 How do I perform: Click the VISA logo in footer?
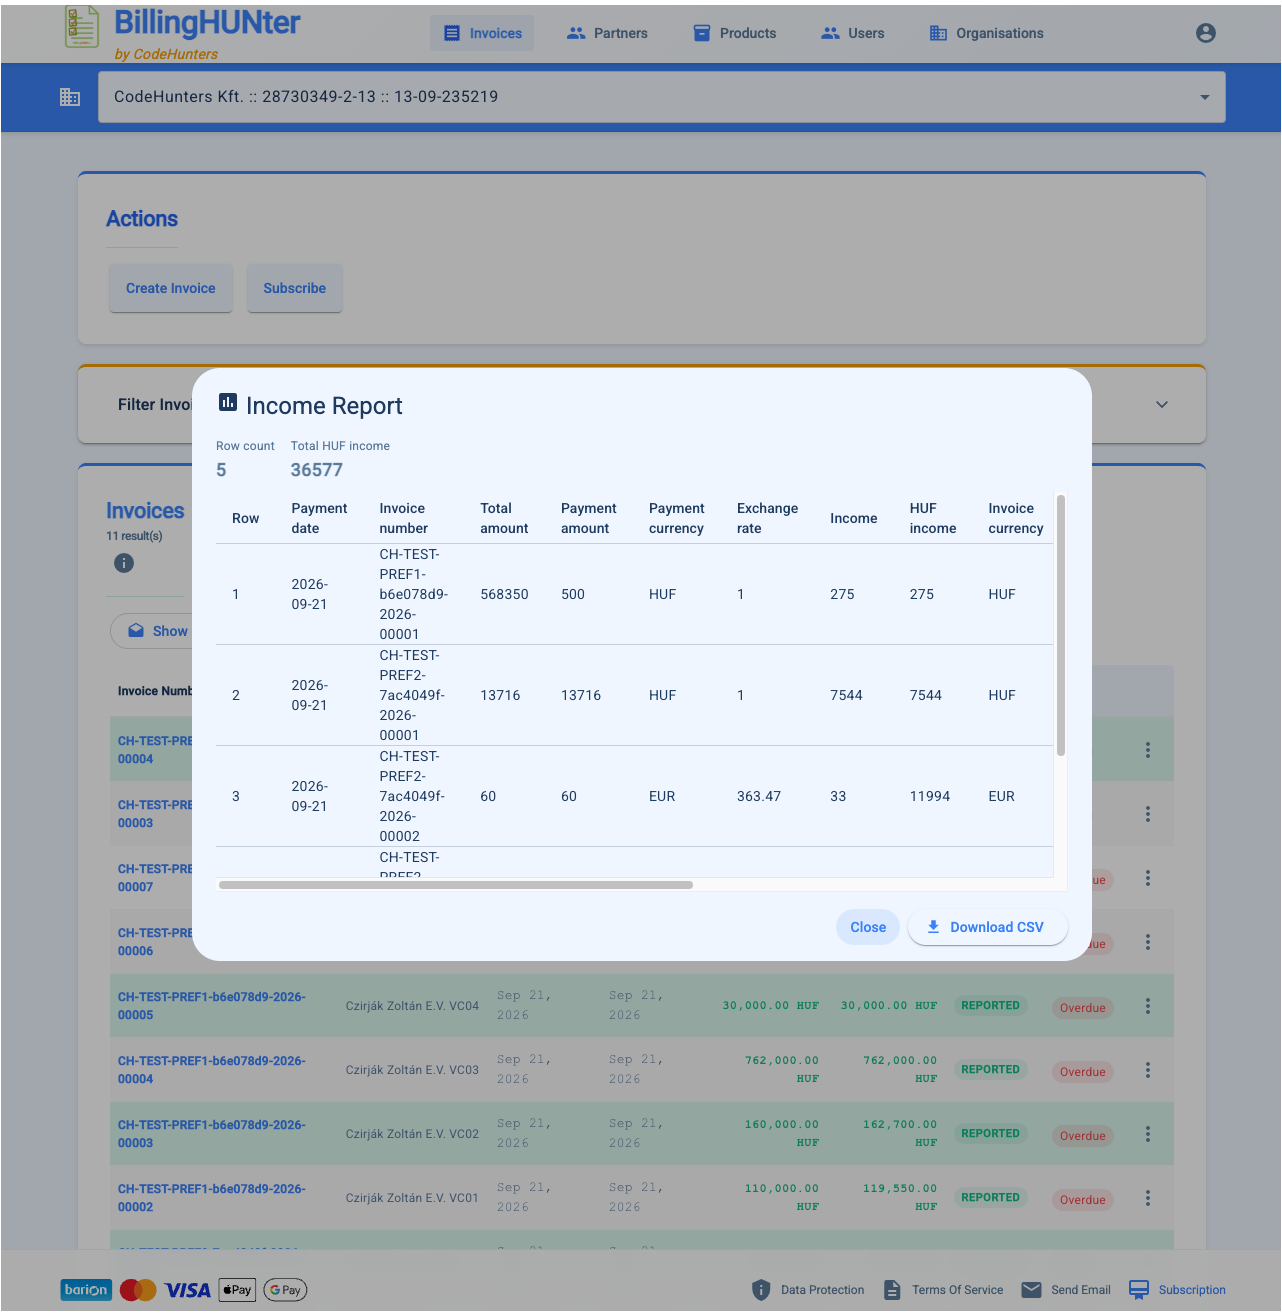188,1290
